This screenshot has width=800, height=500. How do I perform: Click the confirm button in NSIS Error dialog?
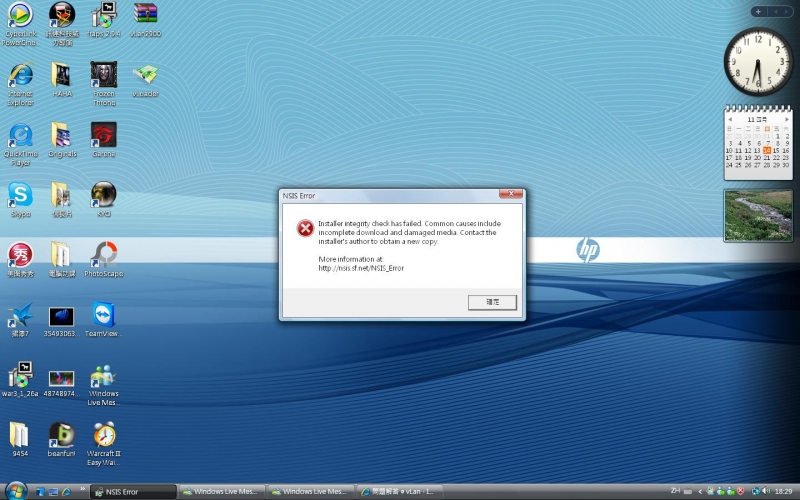pyautogui.click(x=492, y=302)
